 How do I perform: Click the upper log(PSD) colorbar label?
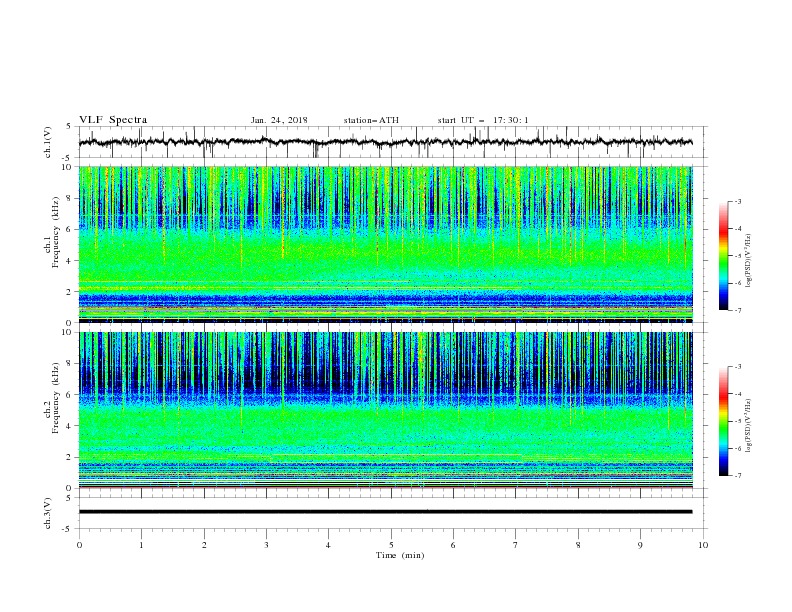coord(748,261)
